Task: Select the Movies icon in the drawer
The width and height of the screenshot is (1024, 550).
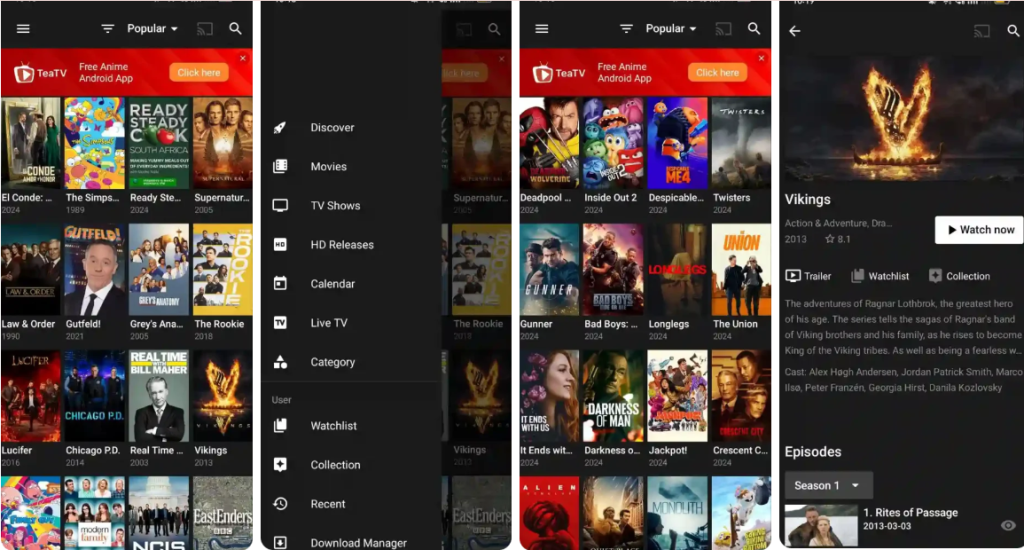Action: tap(281, 167)
